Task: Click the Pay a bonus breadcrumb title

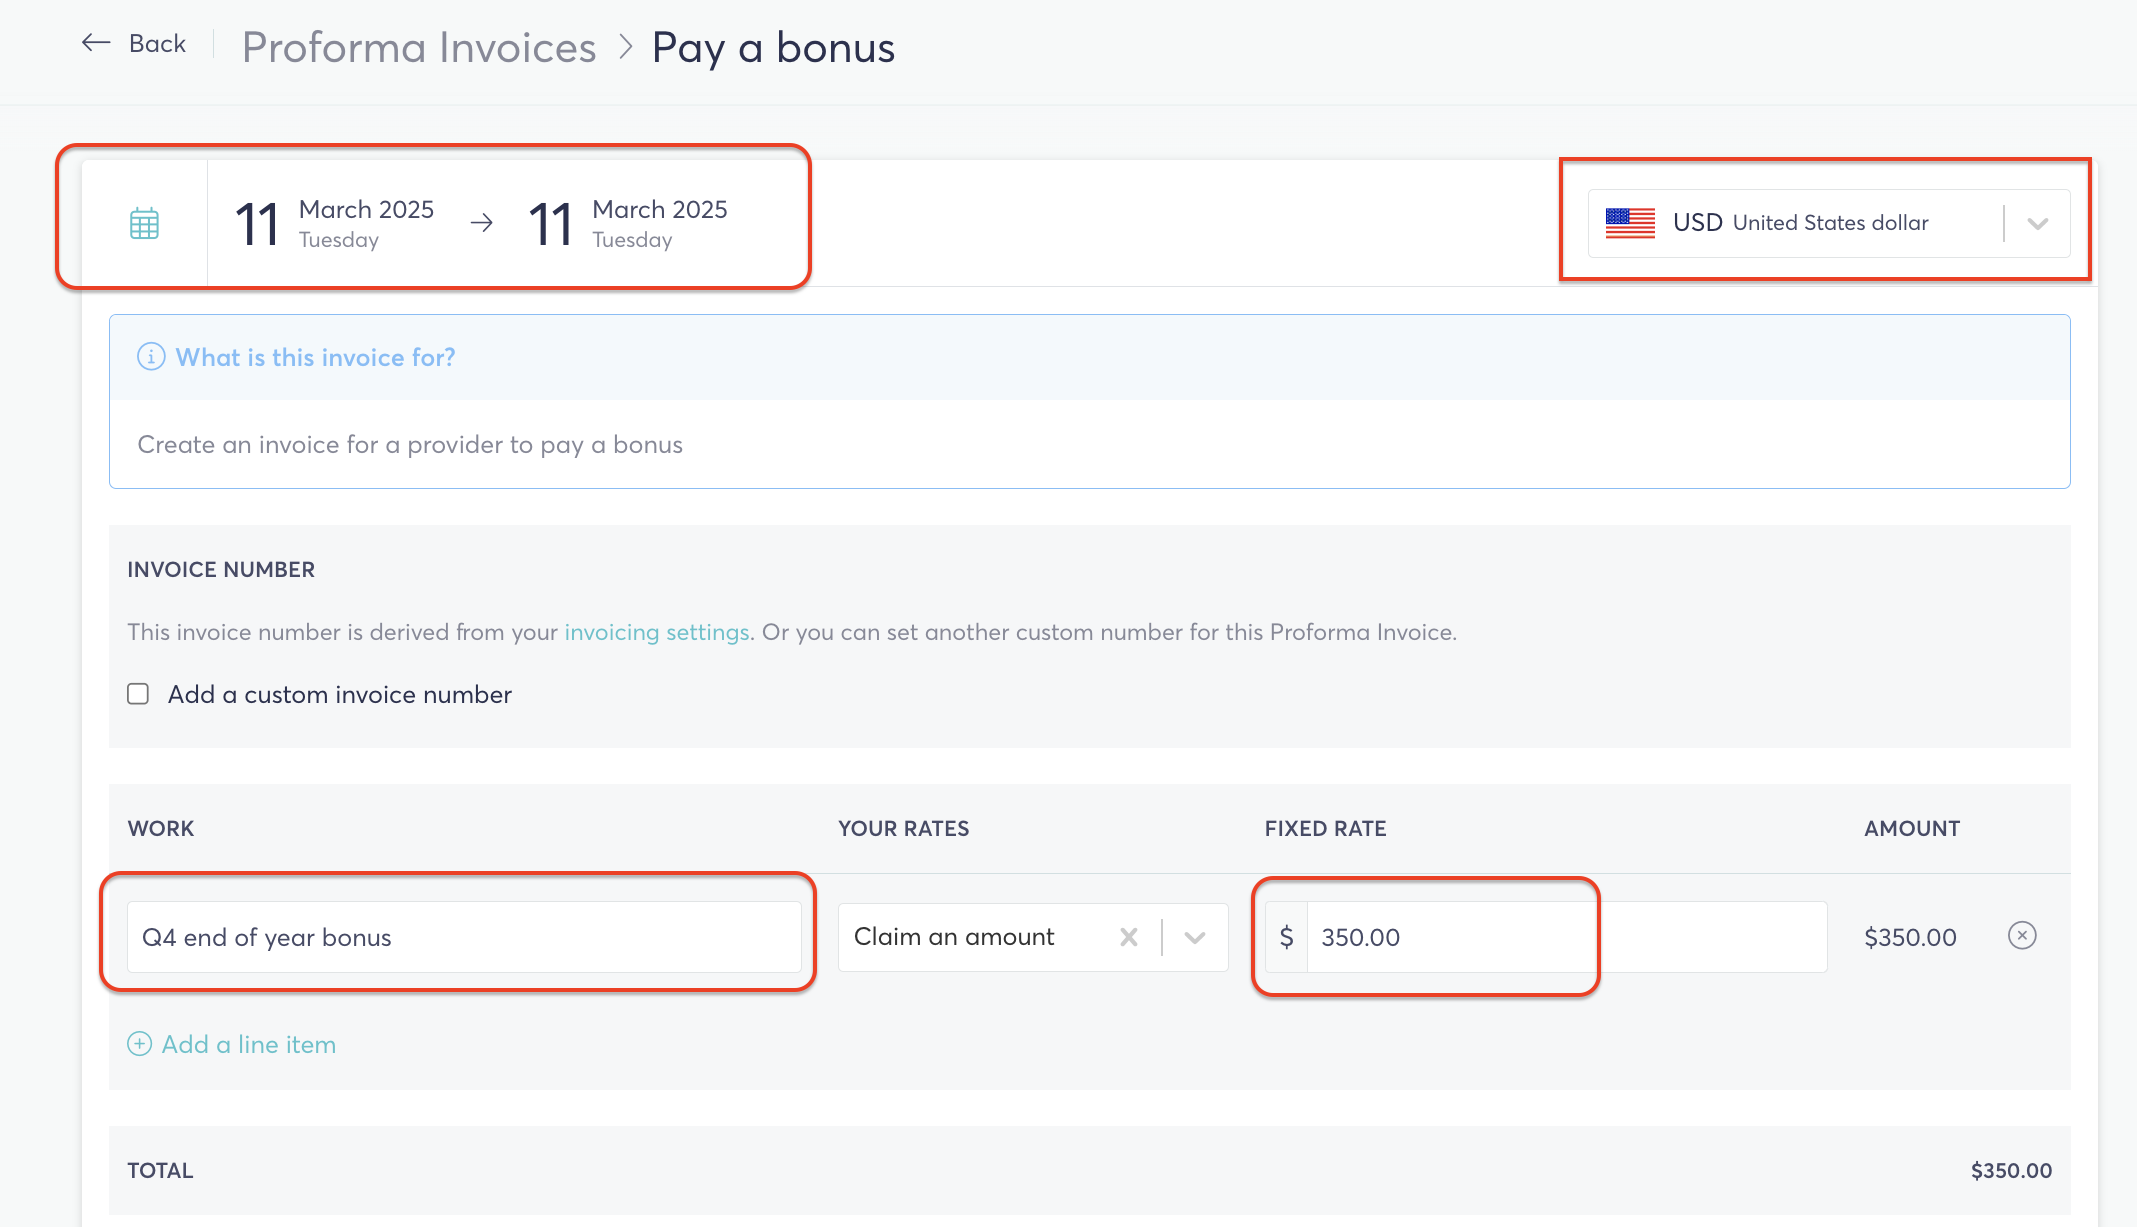Action: tap(773, 47)
